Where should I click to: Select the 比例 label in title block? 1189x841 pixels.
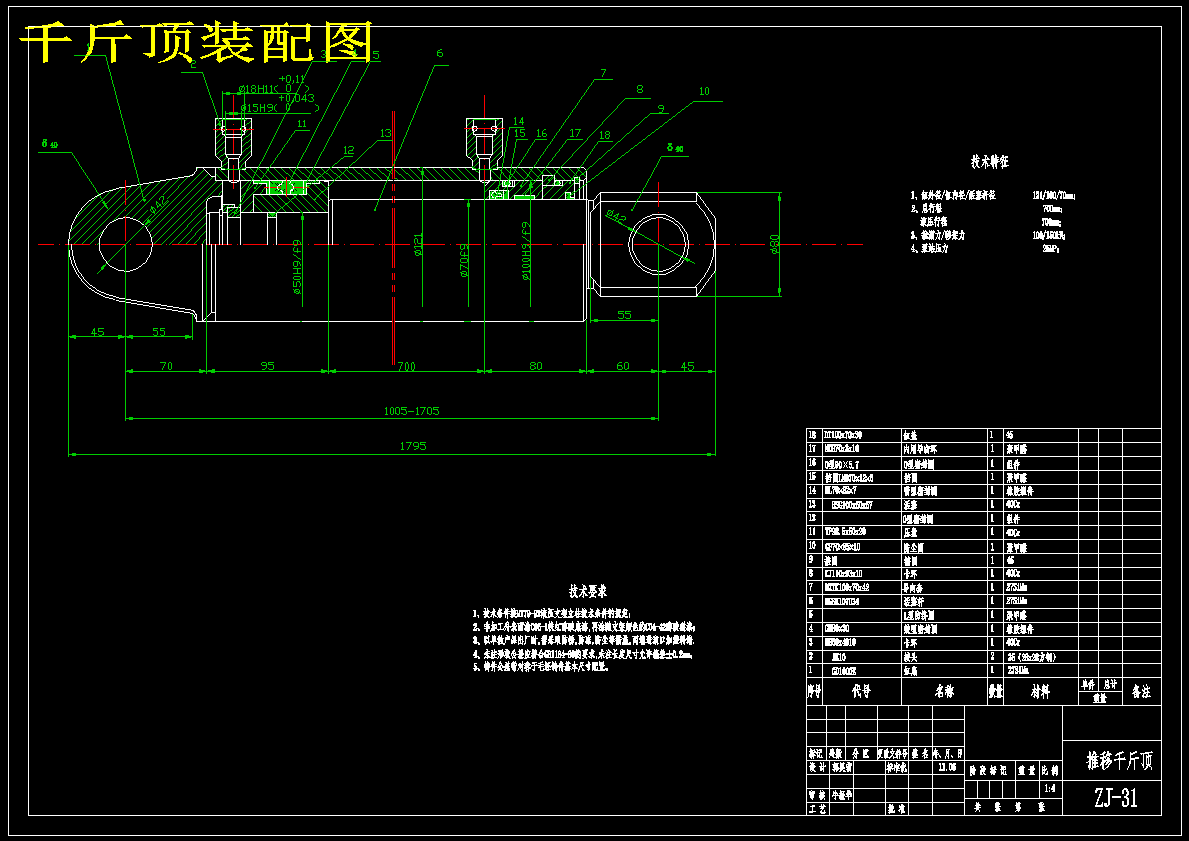coord(1049,770)
